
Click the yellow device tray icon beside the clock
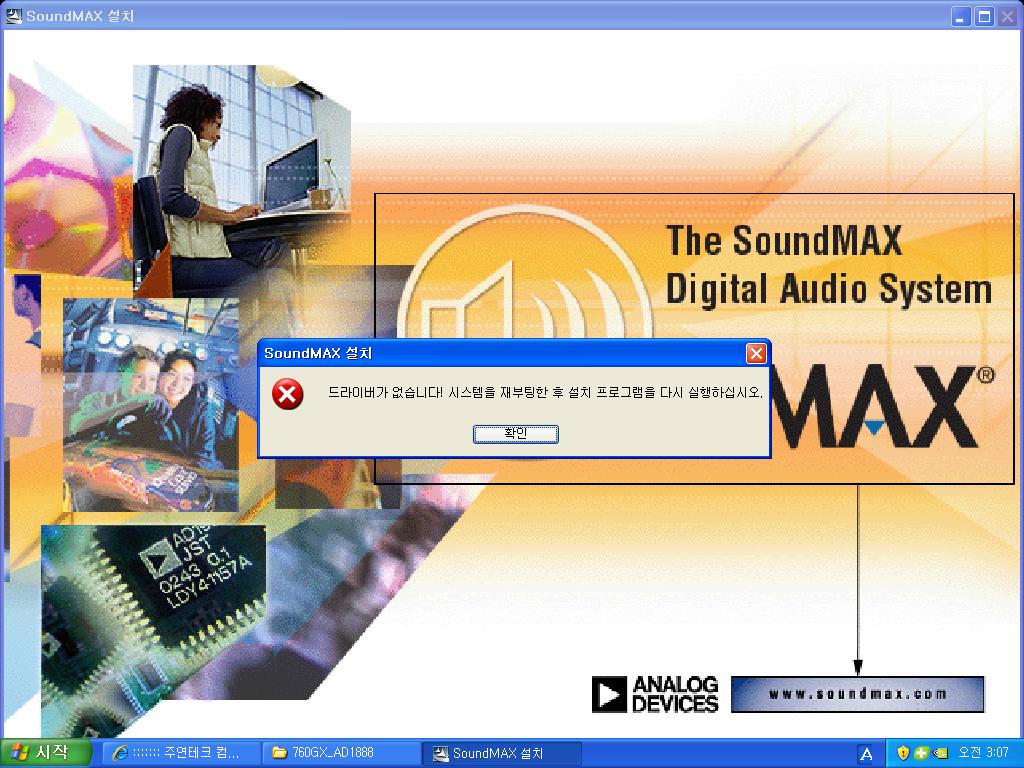click(940, 753)
